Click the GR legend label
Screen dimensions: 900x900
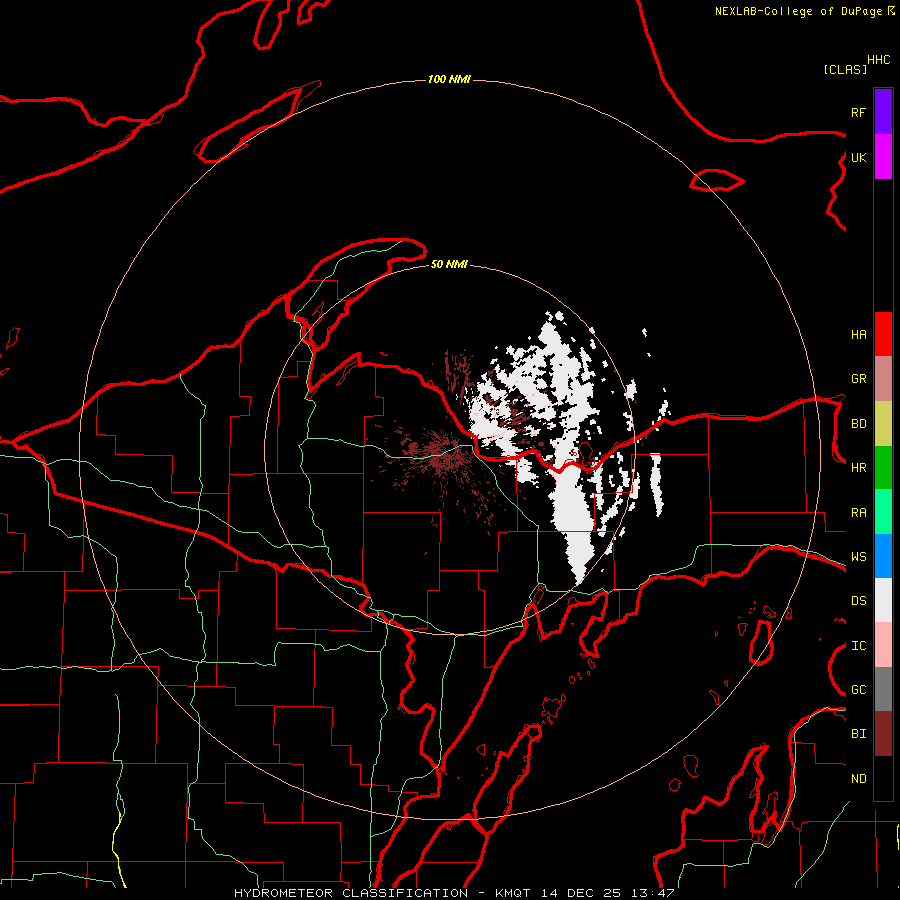pyautogui.click(x=858, y=379)
